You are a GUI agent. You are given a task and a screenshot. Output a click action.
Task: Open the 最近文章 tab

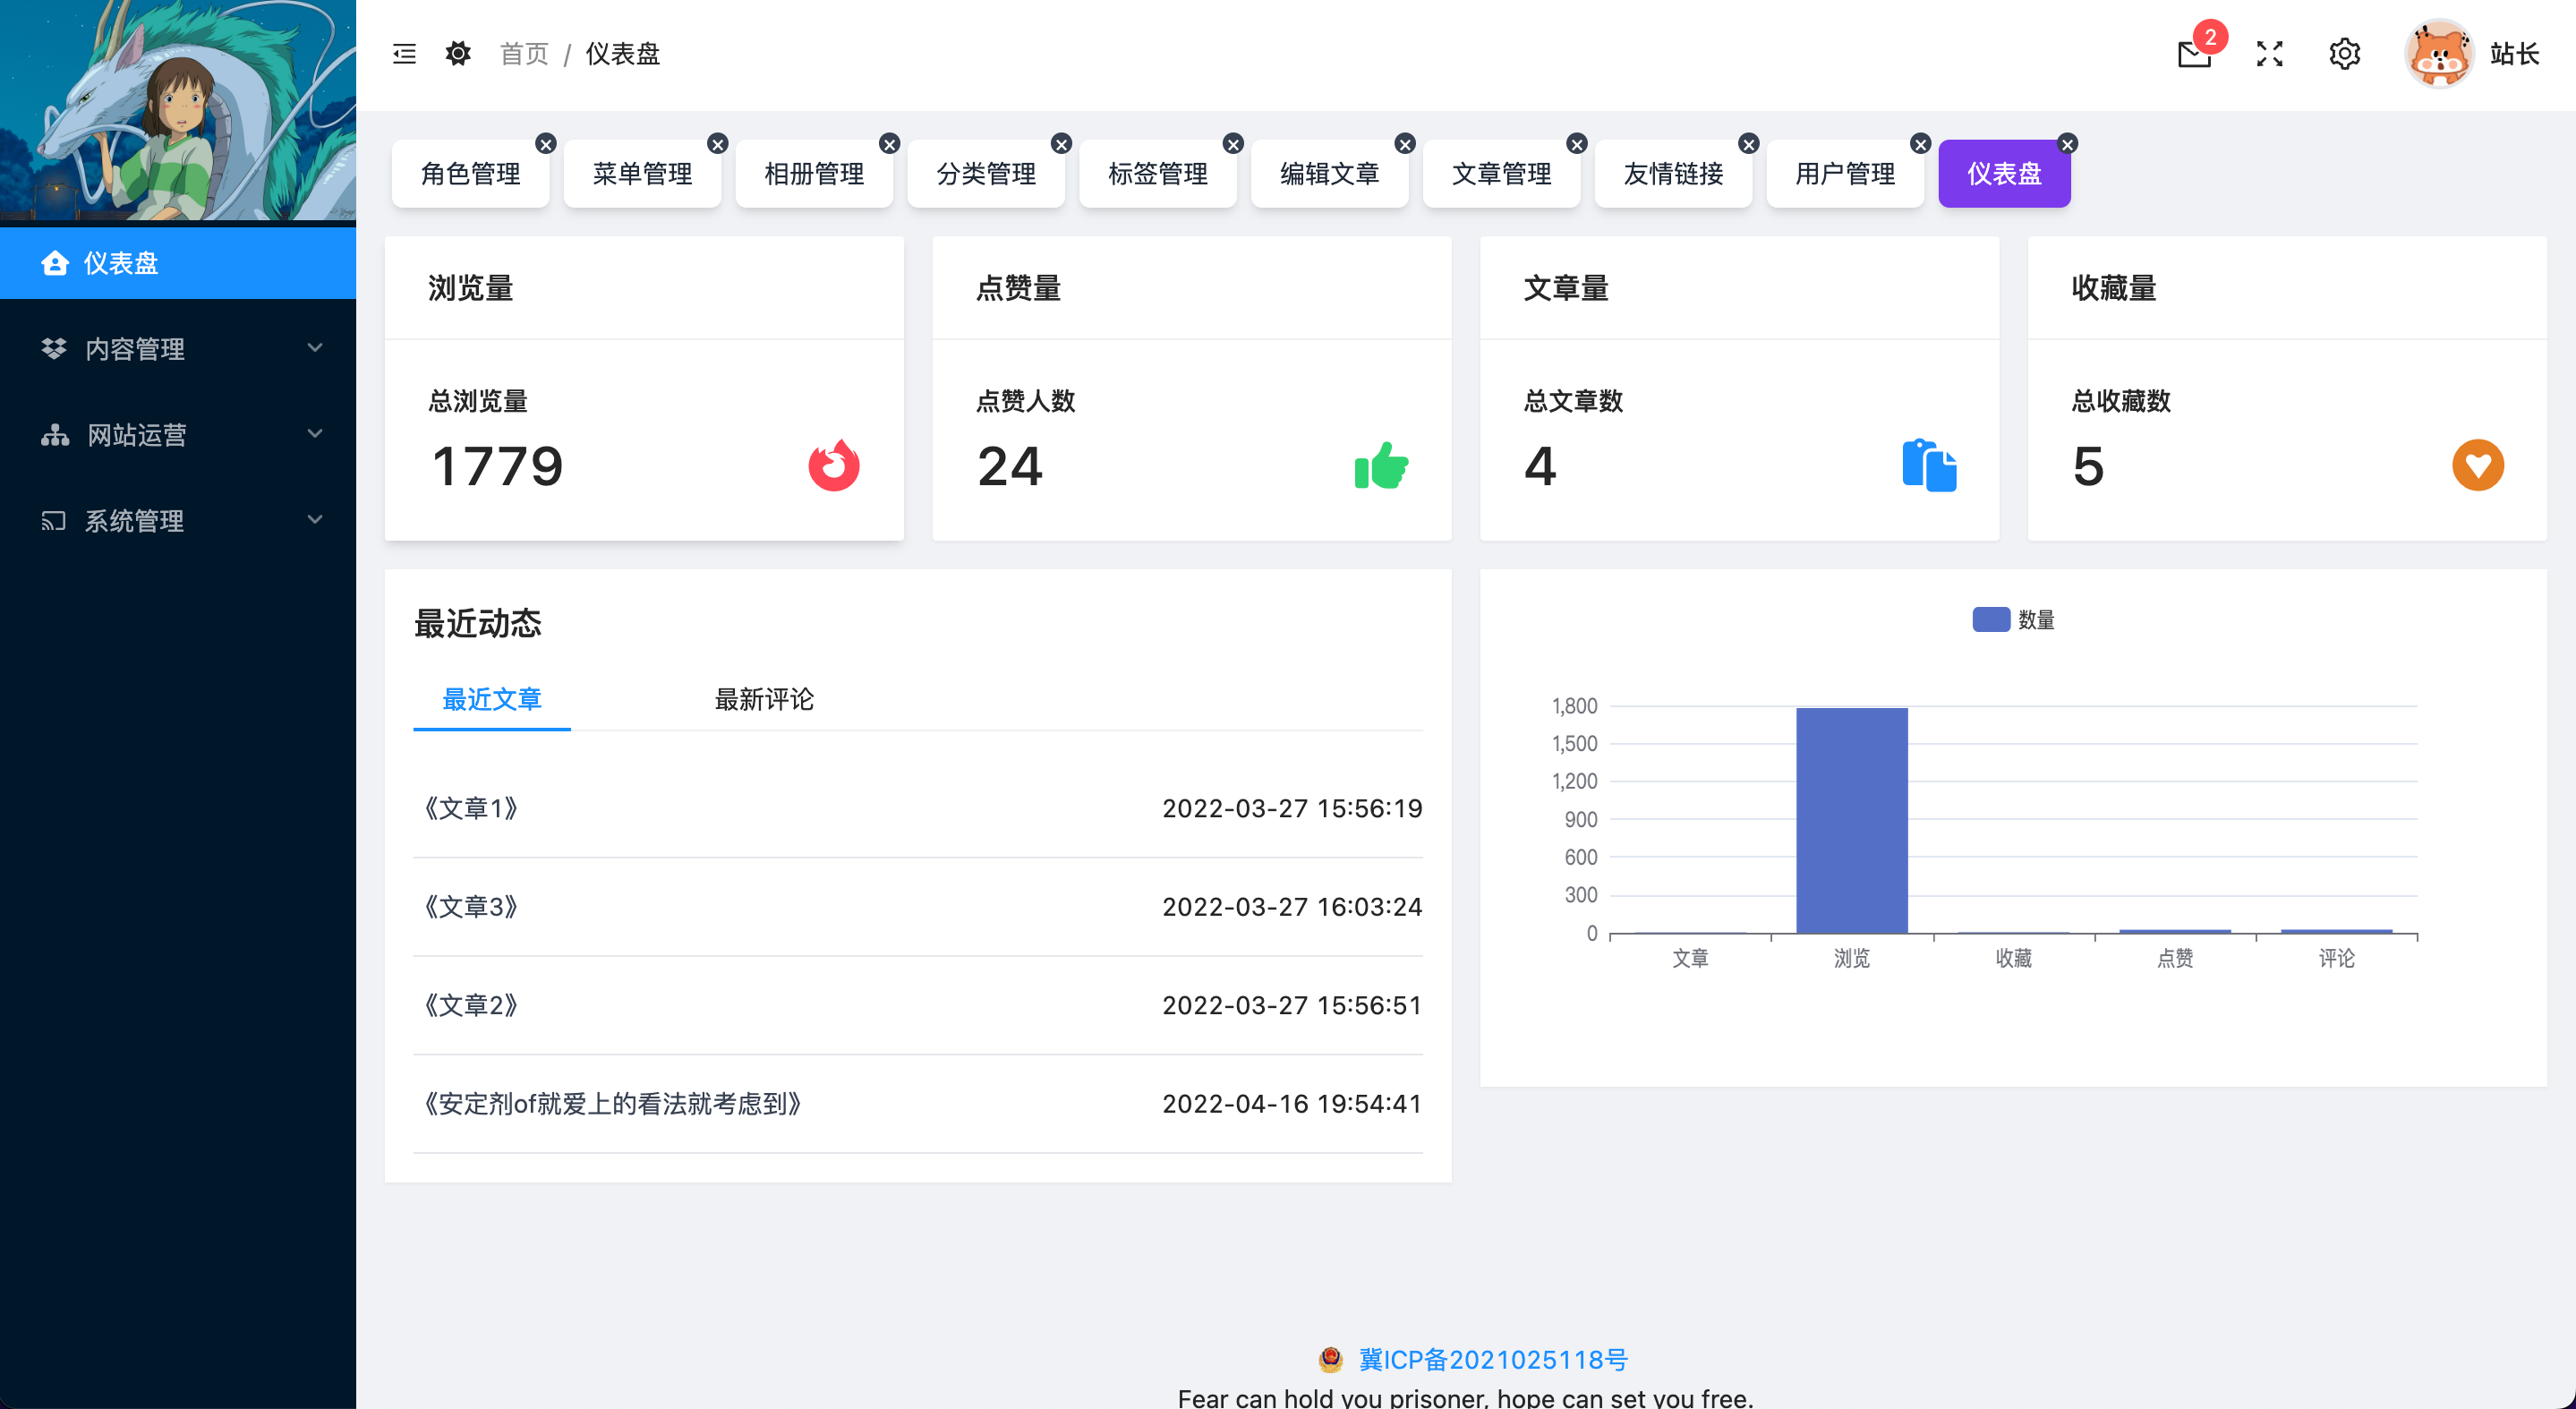[x=492, y=699]
